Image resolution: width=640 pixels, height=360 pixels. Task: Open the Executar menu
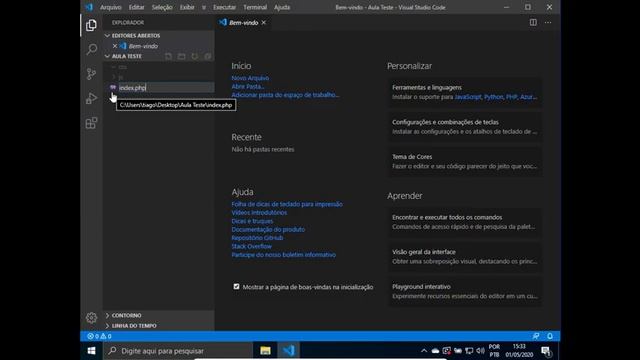pyautogui.click(x=224, y=7)
